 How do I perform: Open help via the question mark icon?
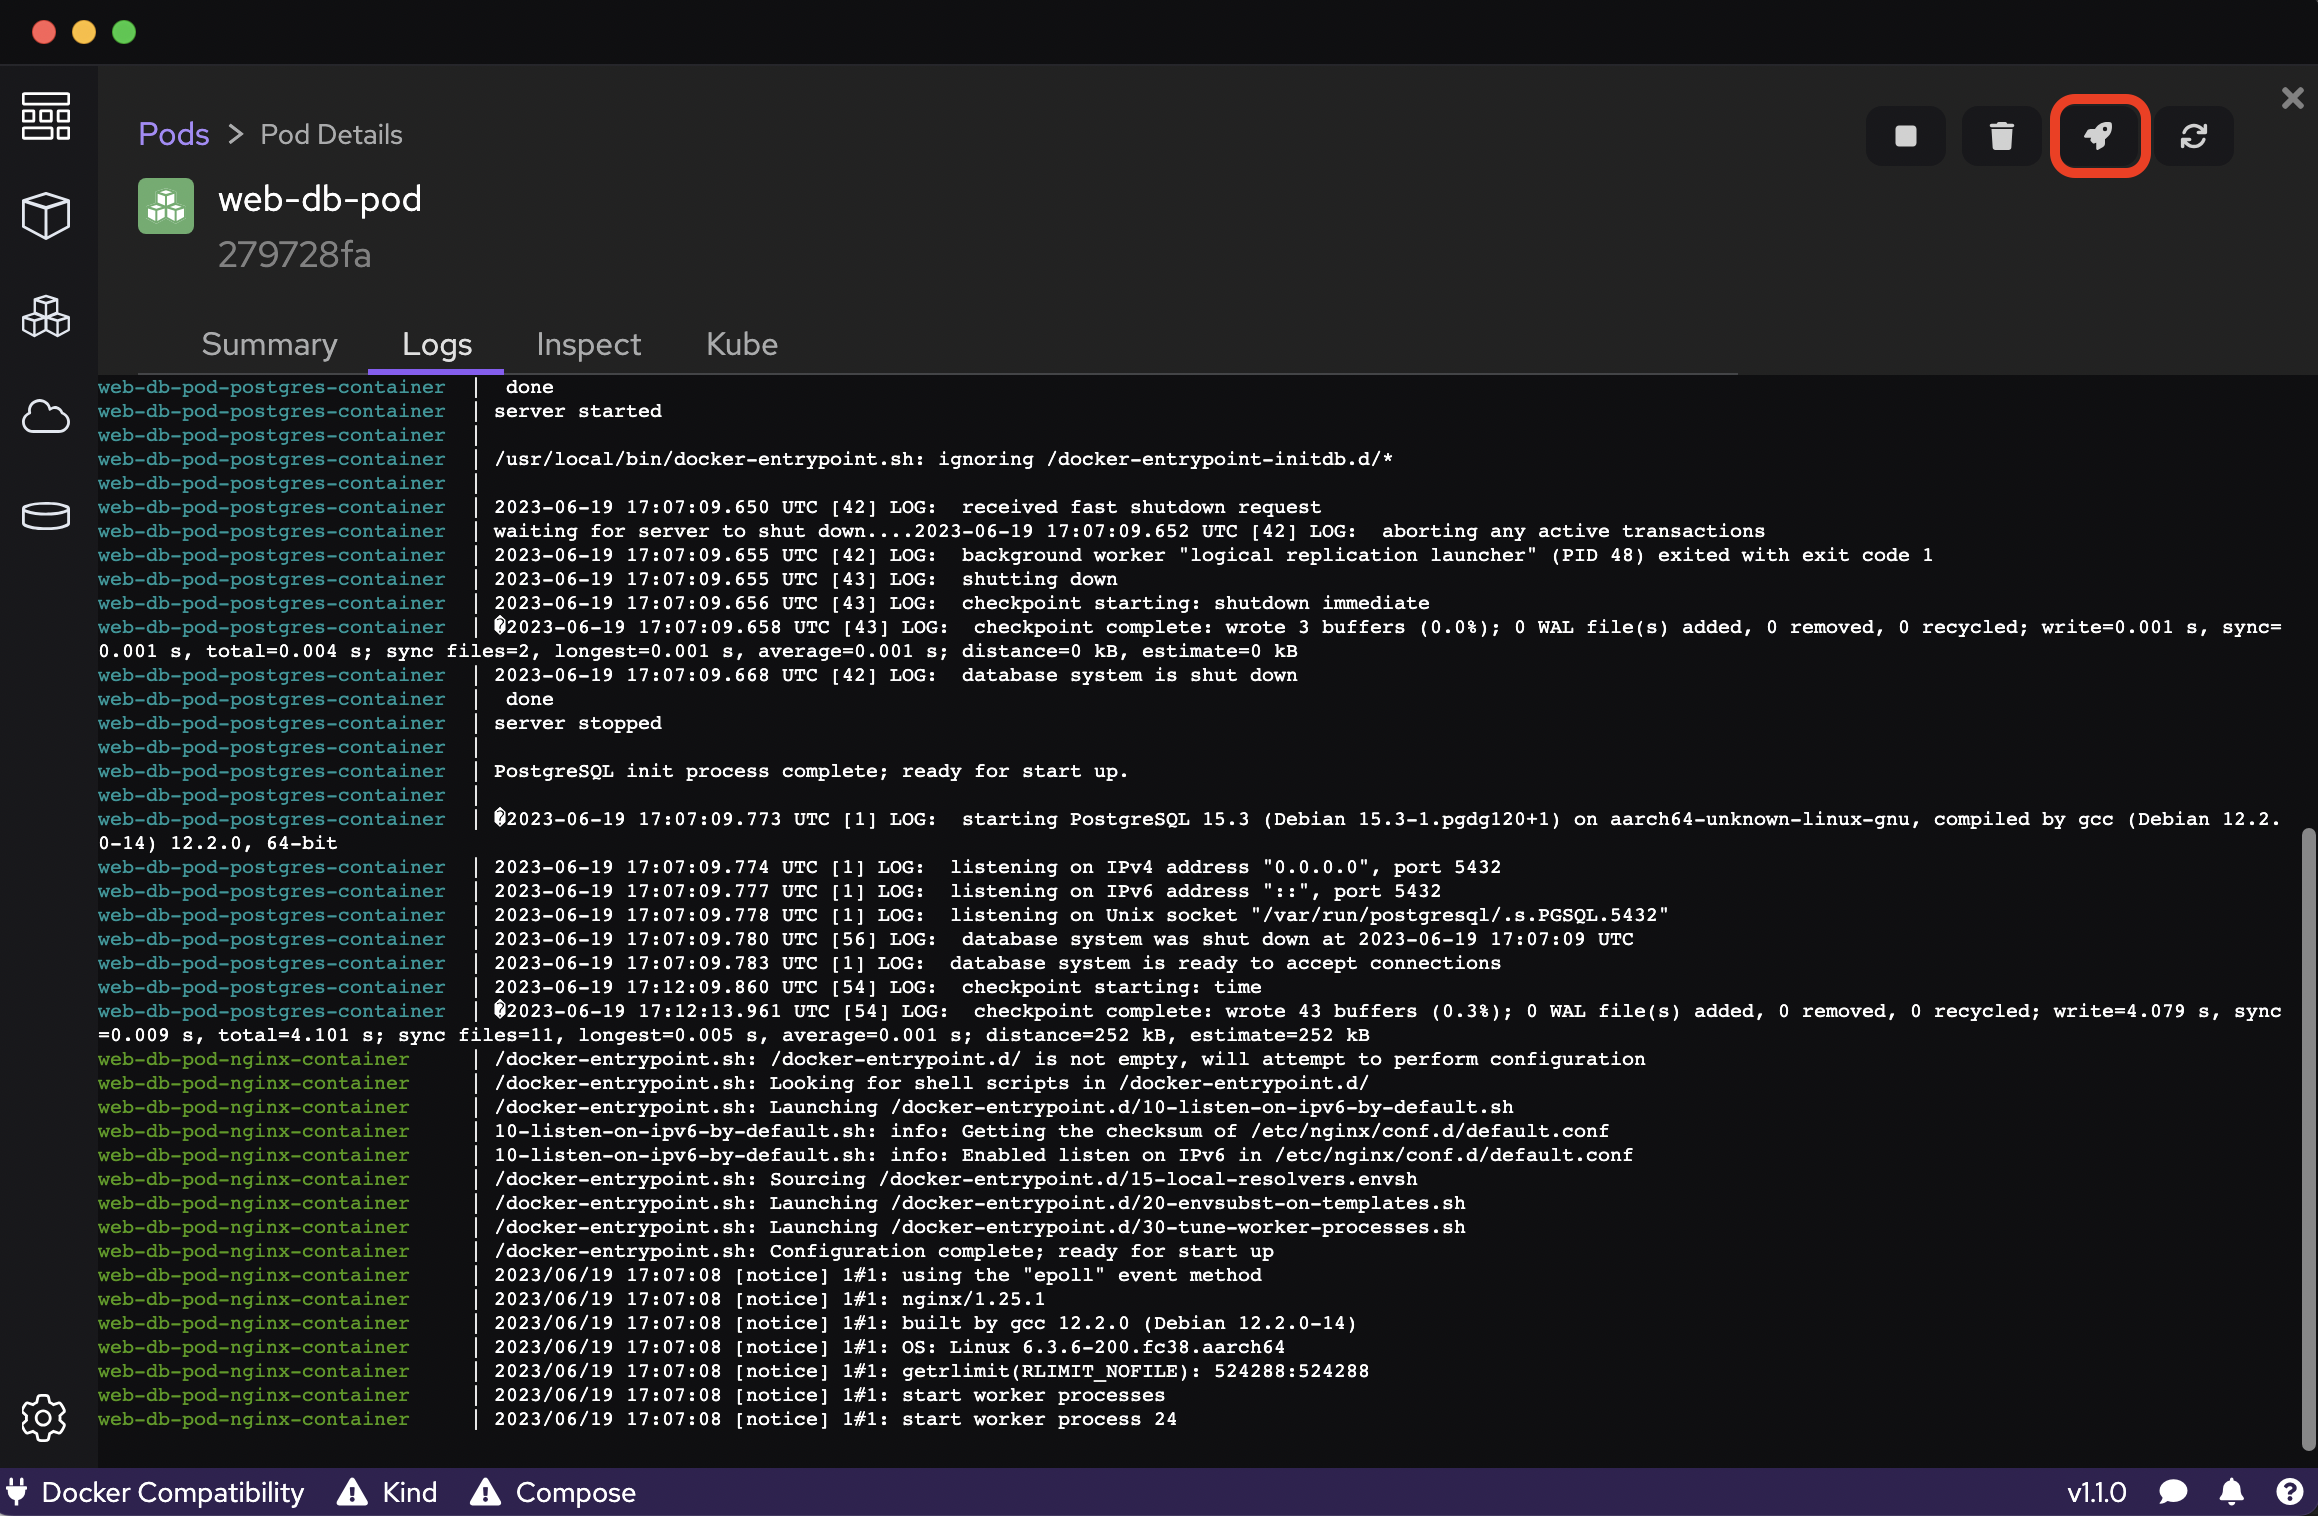tap(2291, 1492)
